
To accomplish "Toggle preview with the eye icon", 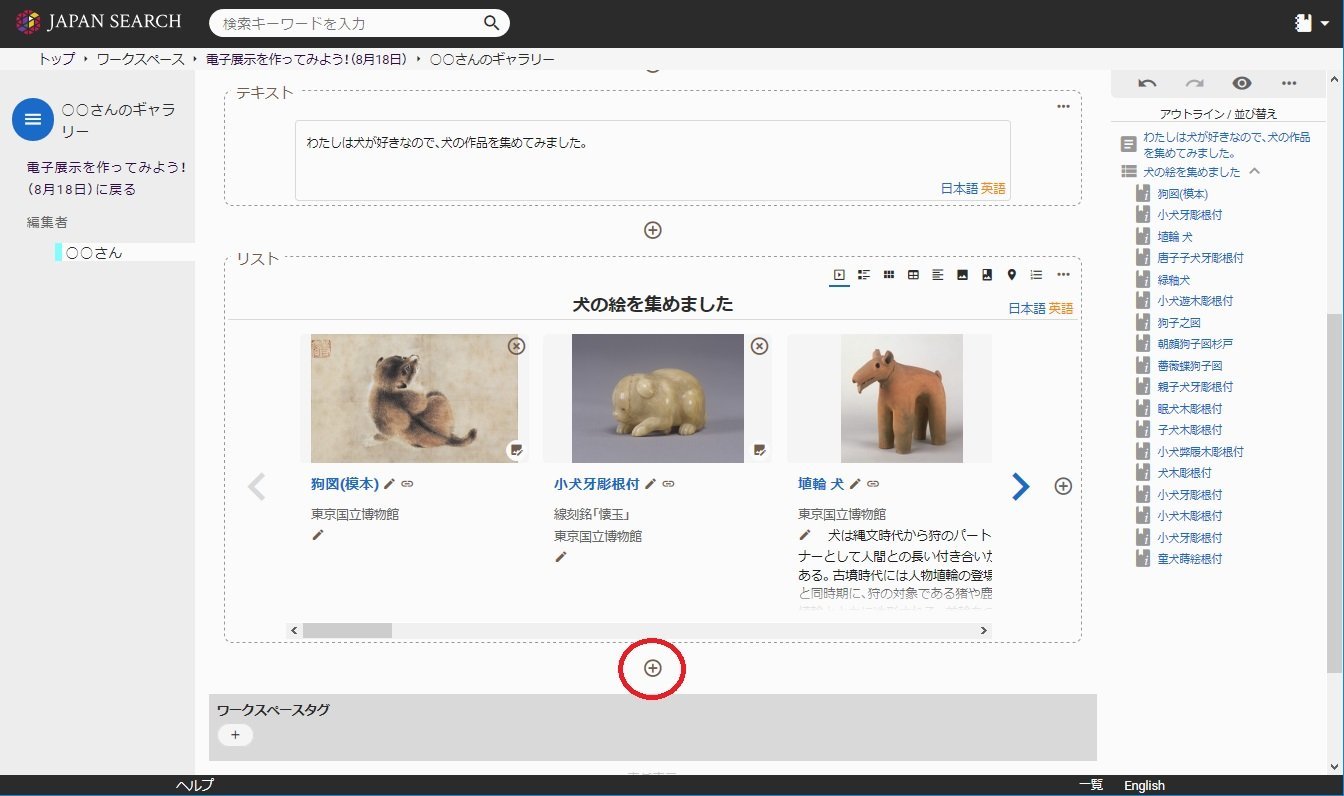I will (x=1241, y=83).
